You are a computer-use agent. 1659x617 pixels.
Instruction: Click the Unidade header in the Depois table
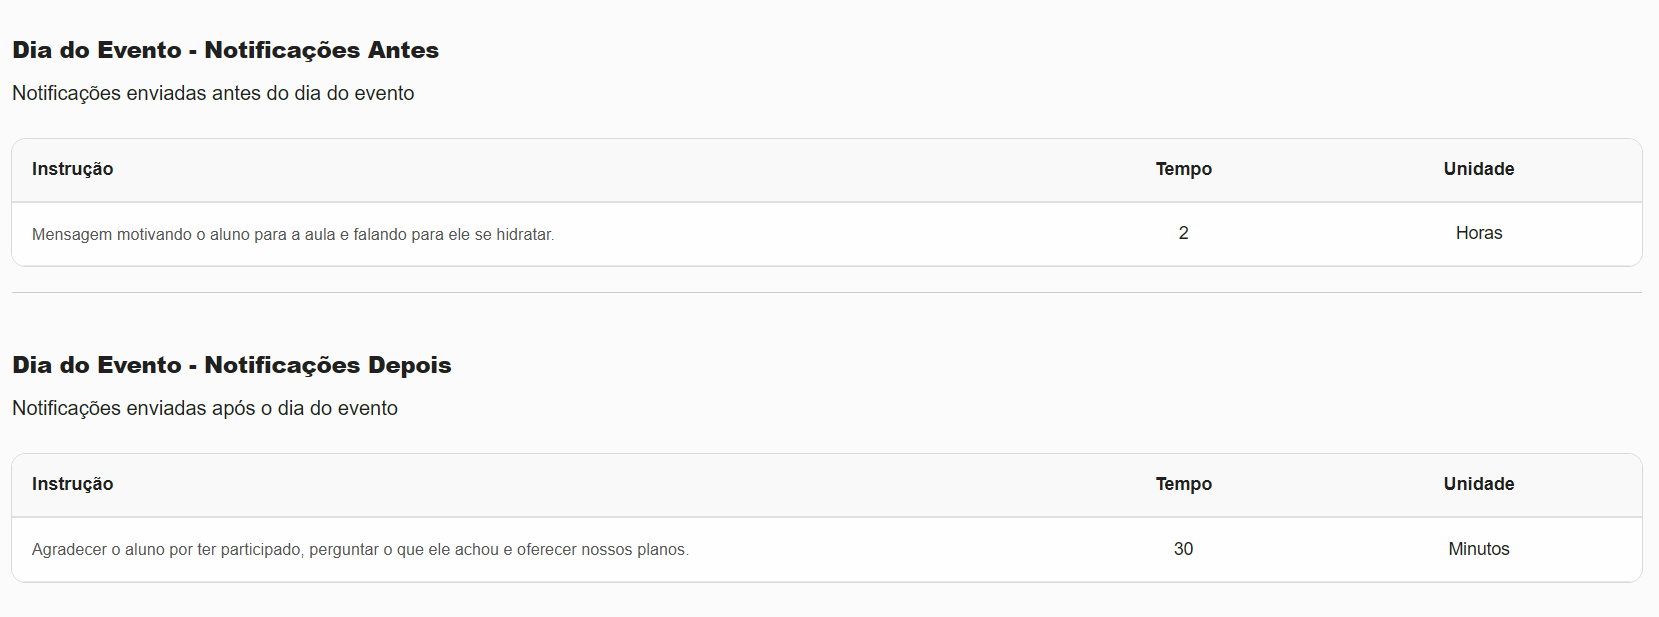click(x=1478, y=484)
